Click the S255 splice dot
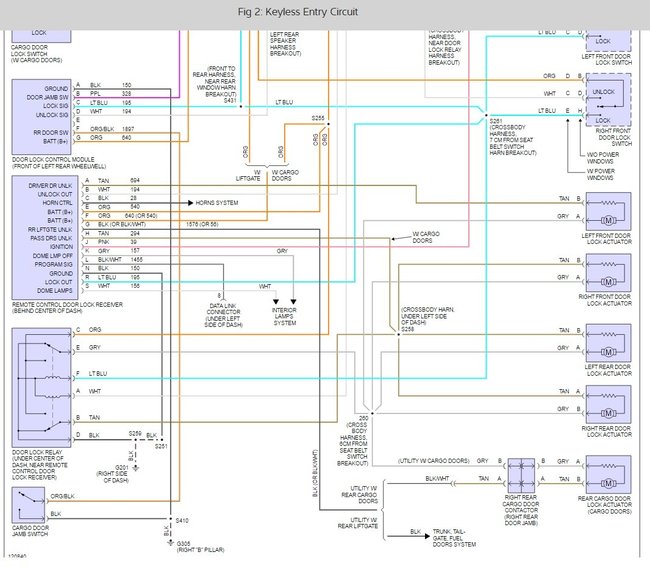Image resolution: width=650 pixels, height=566 pixels. [328, 124]
